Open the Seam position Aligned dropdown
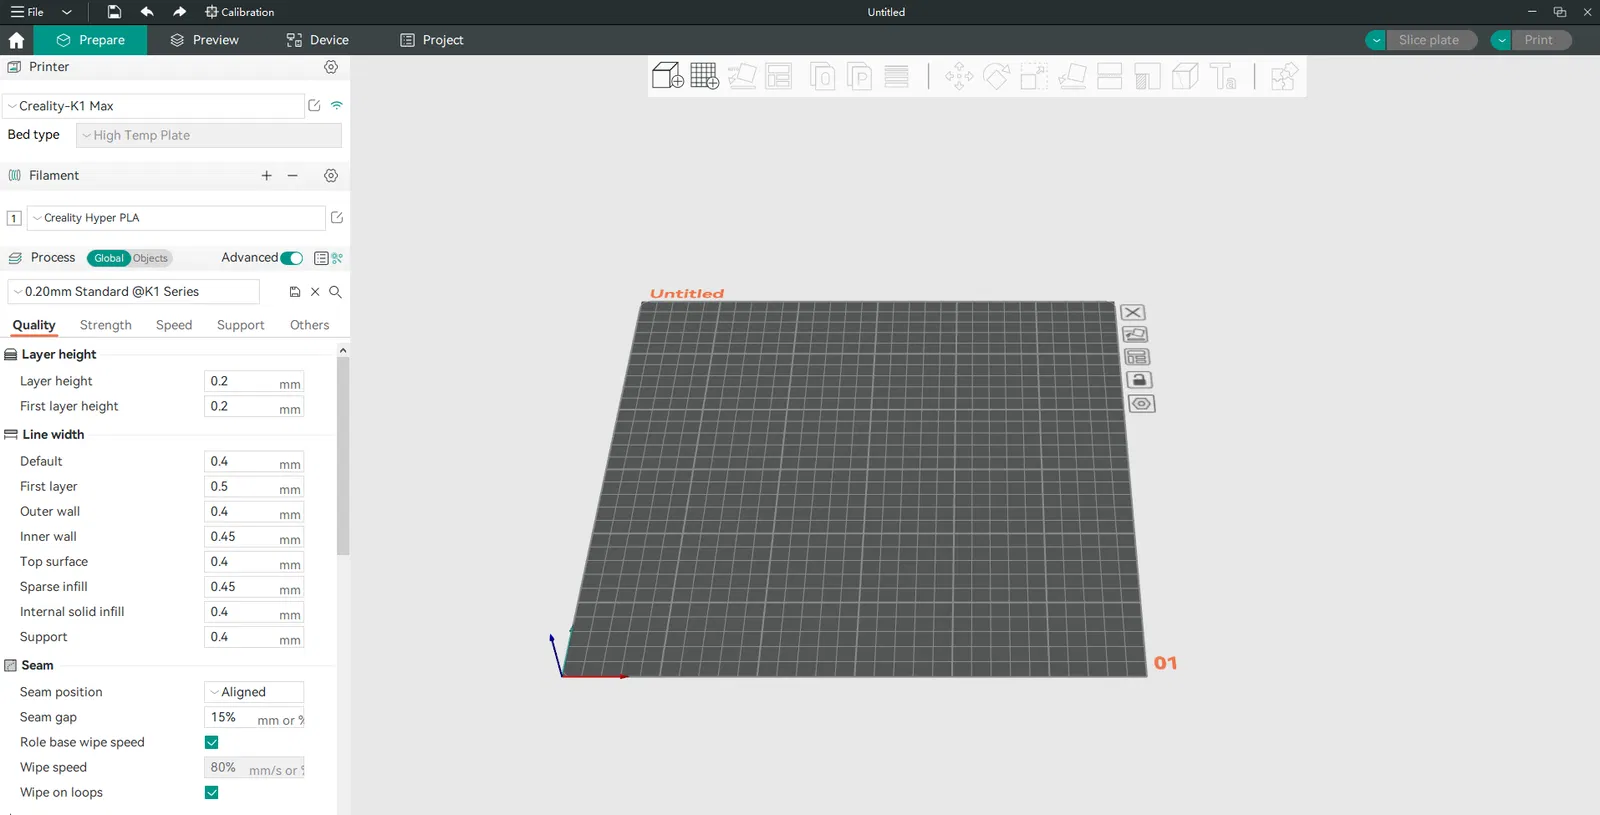This screenshot has width=1600, height=815. pos(254,692)
